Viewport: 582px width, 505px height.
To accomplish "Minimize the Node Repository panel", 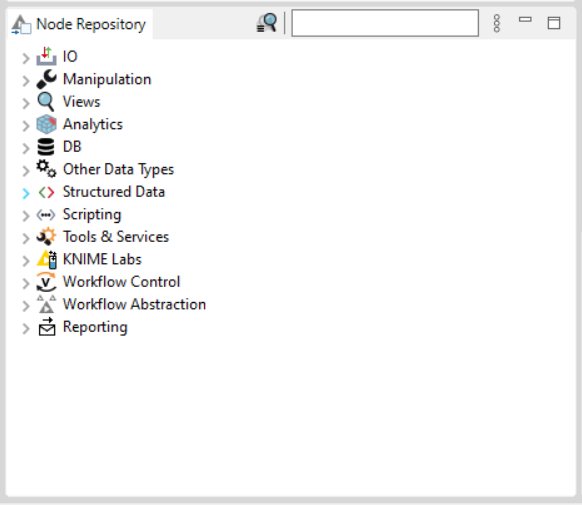I will click(x=525, y=19).
